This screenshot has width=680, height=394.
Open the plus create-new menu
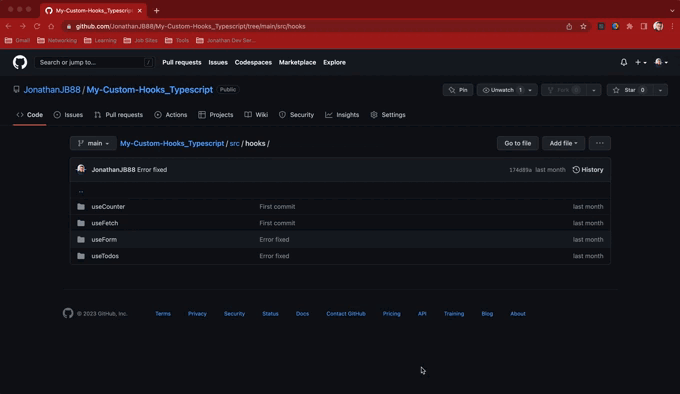pos(641,62)
